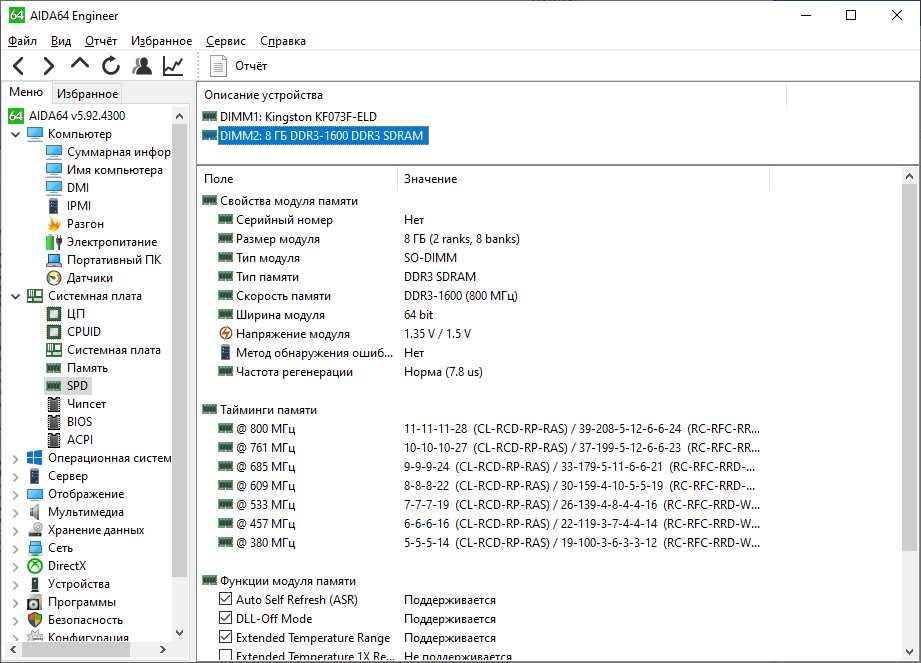Select the DIMM1 memory module icon
The height and width of the screenshot is (663, 921).
(209, 116)
